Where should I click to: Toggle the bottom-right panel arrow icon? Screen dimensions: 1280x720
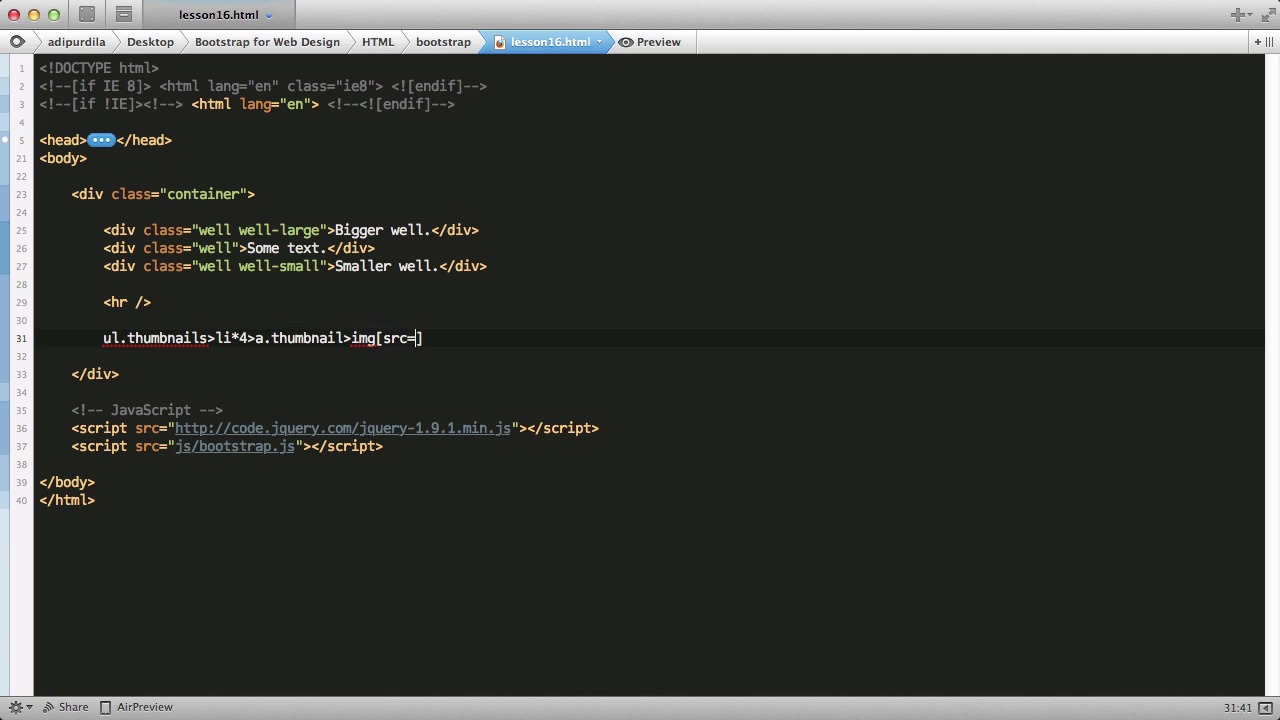(x=1265, y=707)
